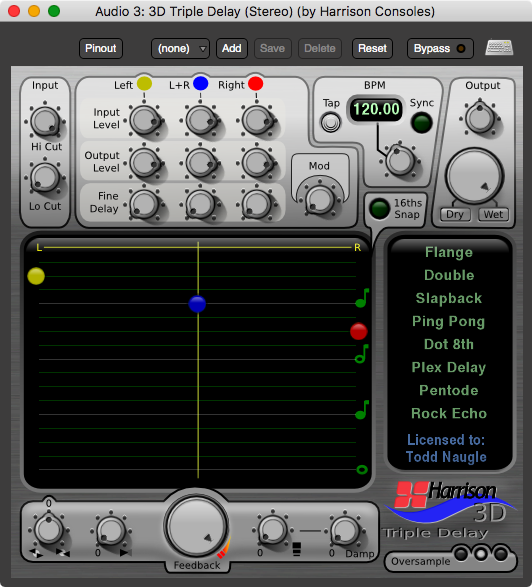Click the knob with stacked bars icon
The image size is (532, 587).
[x=273, y=530]
